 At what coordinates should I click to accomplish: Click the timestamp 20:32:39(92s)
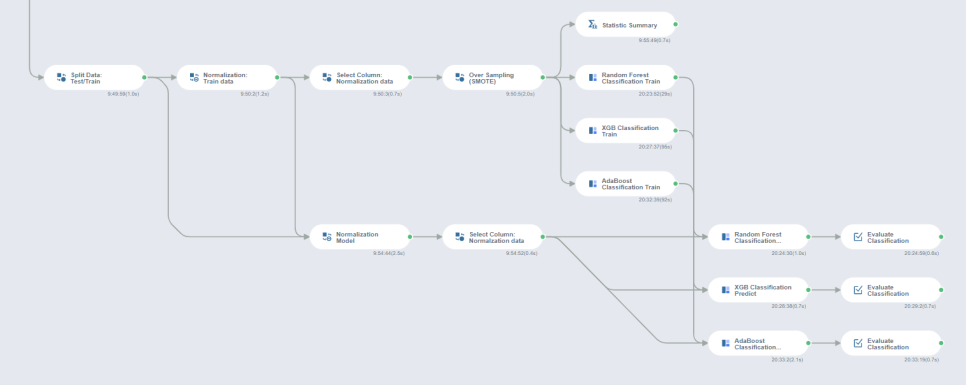[x=656, y=200]
